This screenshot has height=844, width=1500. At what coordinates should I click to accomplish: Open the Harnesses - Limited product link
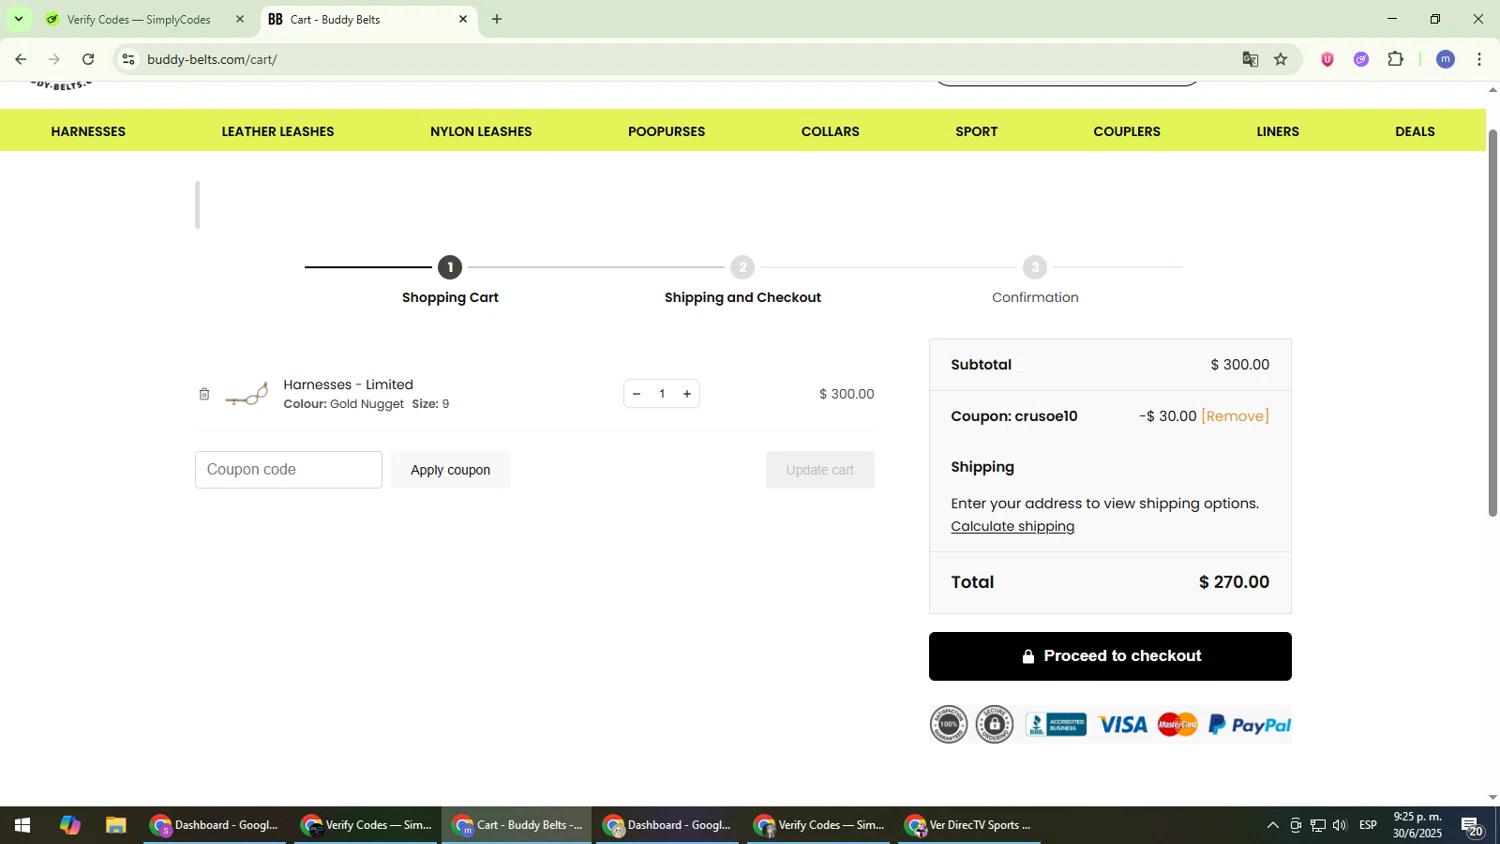348,385
